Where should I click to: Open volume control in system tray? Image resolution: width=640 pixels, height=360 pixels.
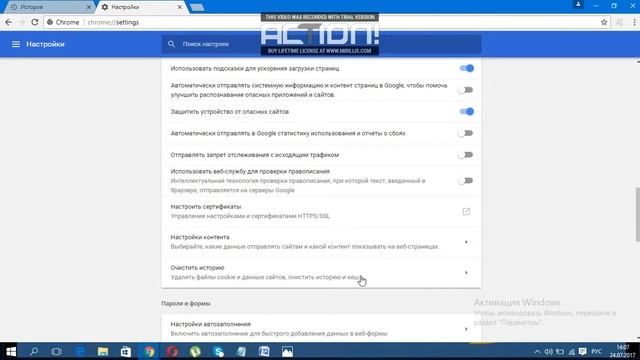coord(549,351)
